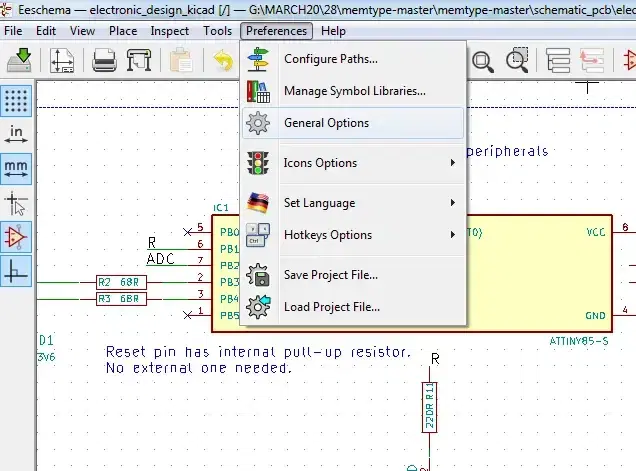Click the Leave sheet icon with red arrows
The image size is (636, 471).
[592, 60]
